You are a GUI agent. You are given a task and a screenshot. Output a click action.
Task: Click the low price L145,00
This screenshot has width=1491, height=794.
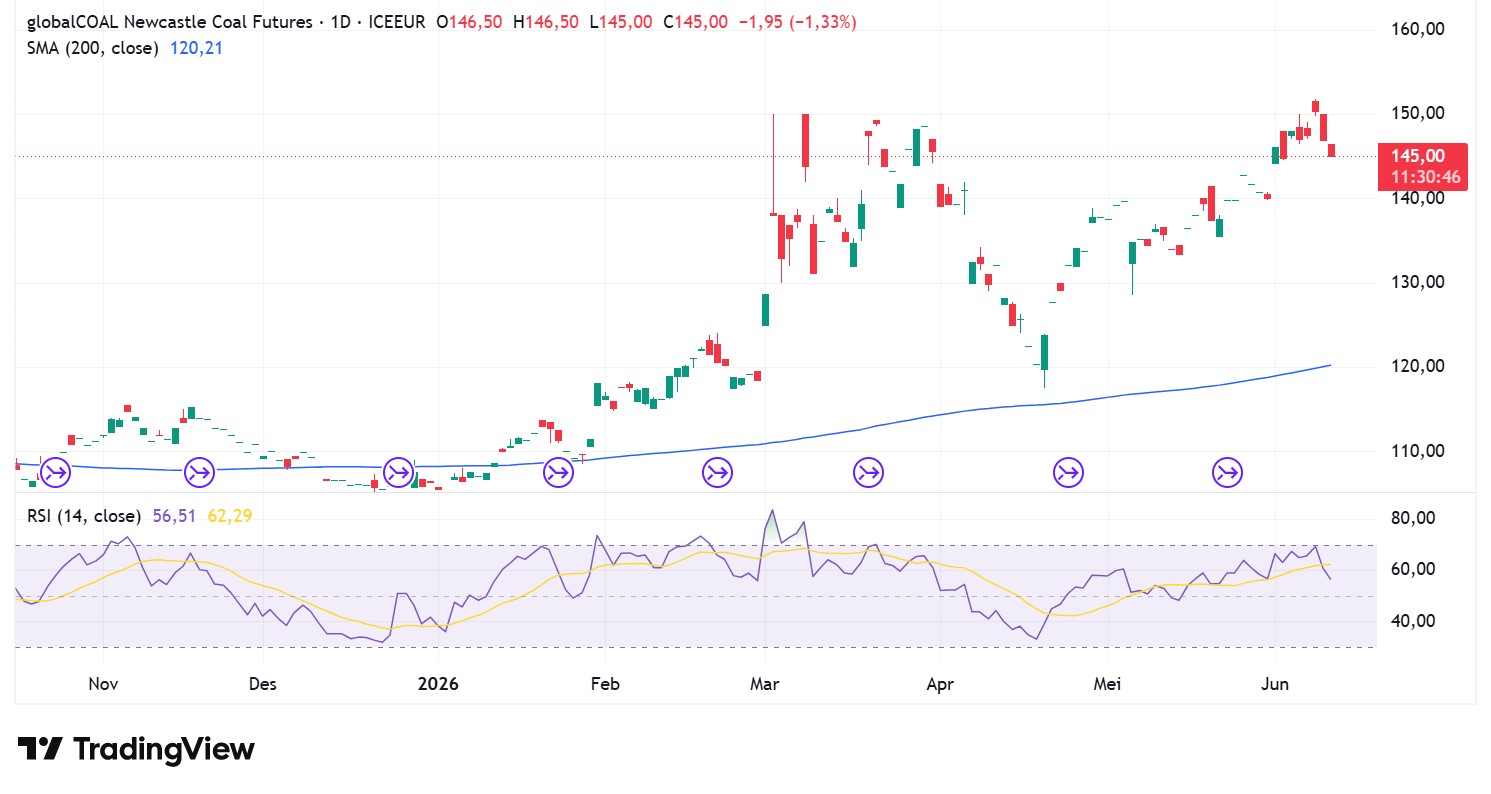pyautogui.click(x=619, y=22)
